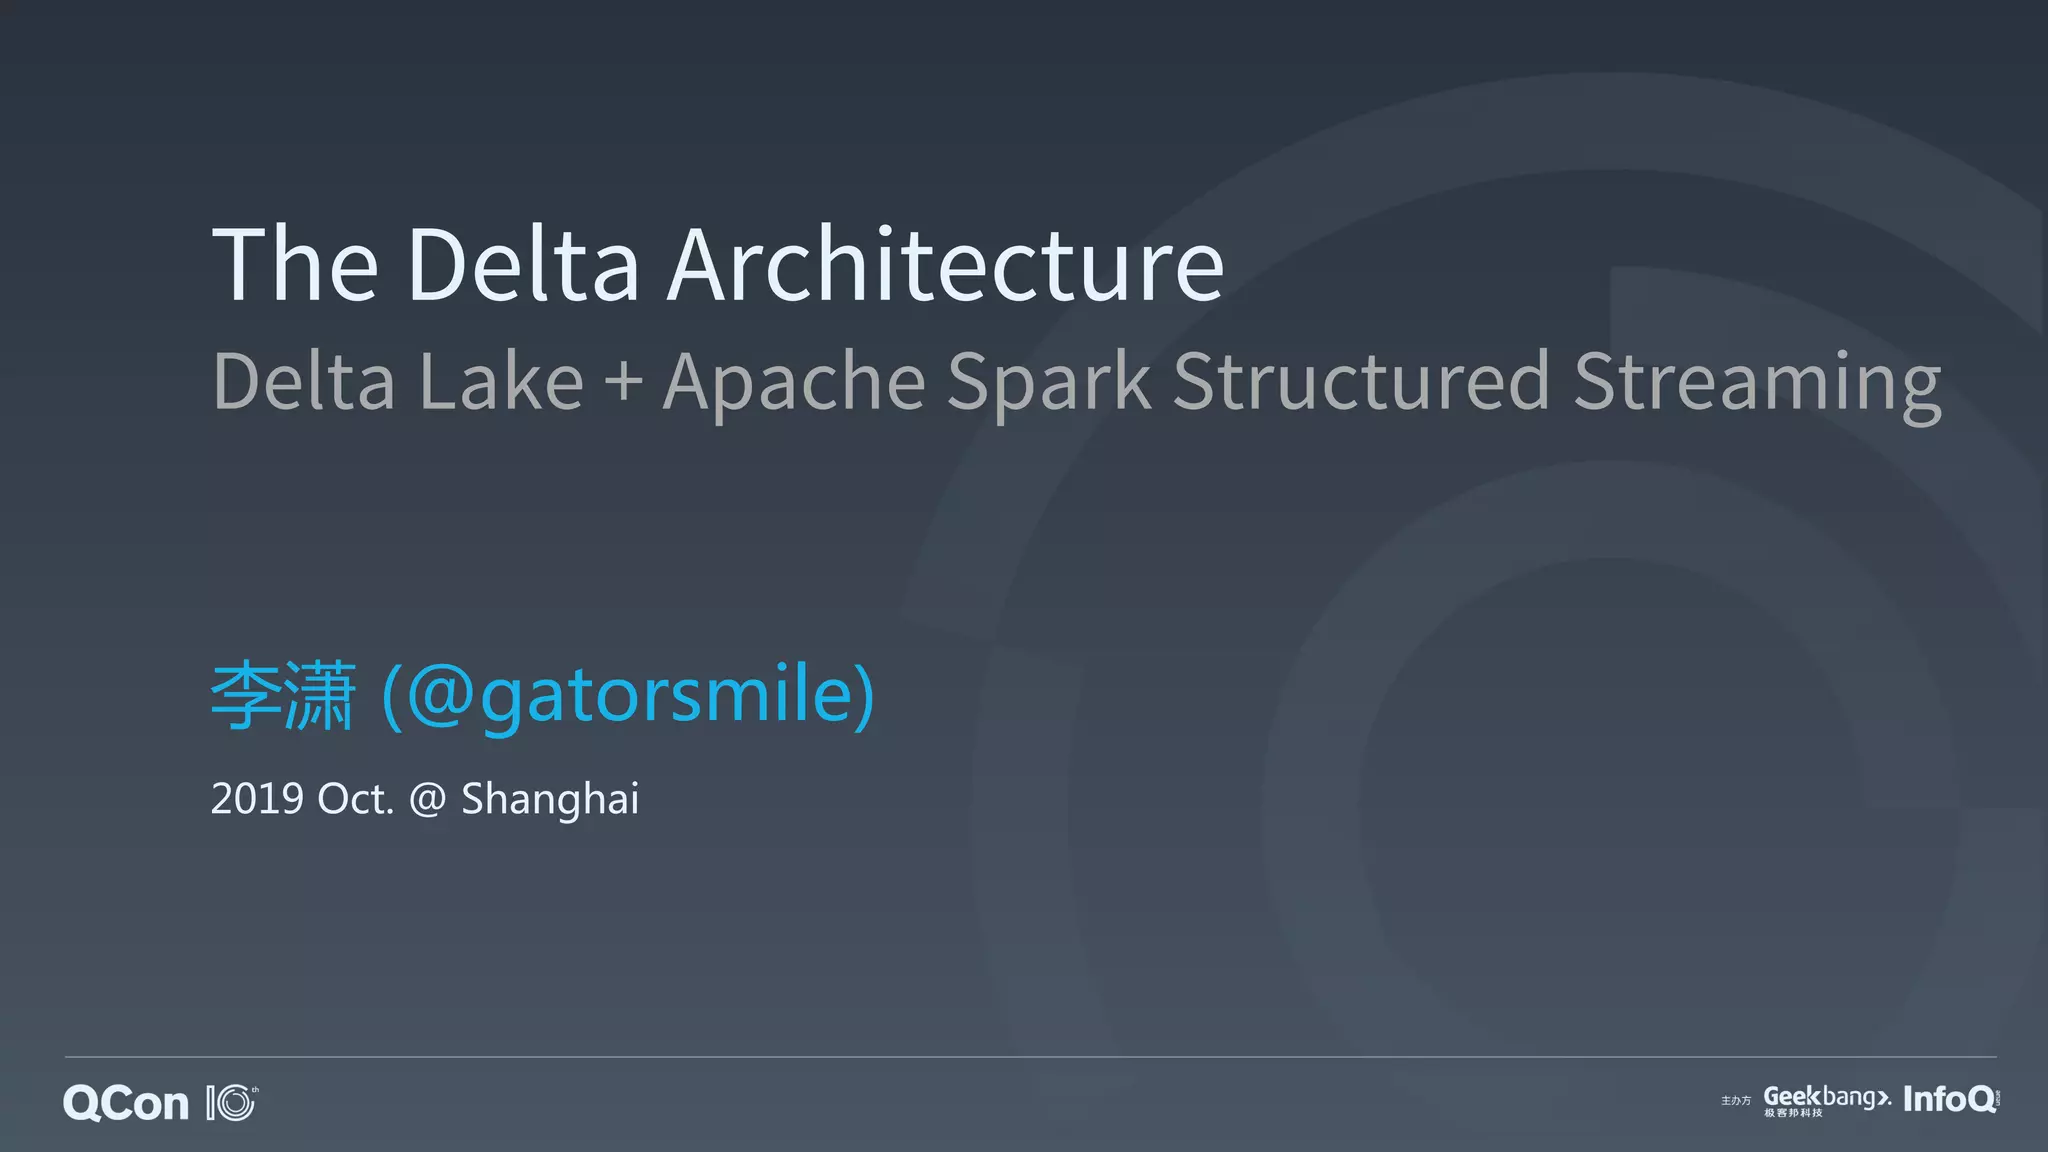Click the word "Shanghai"

549,799
